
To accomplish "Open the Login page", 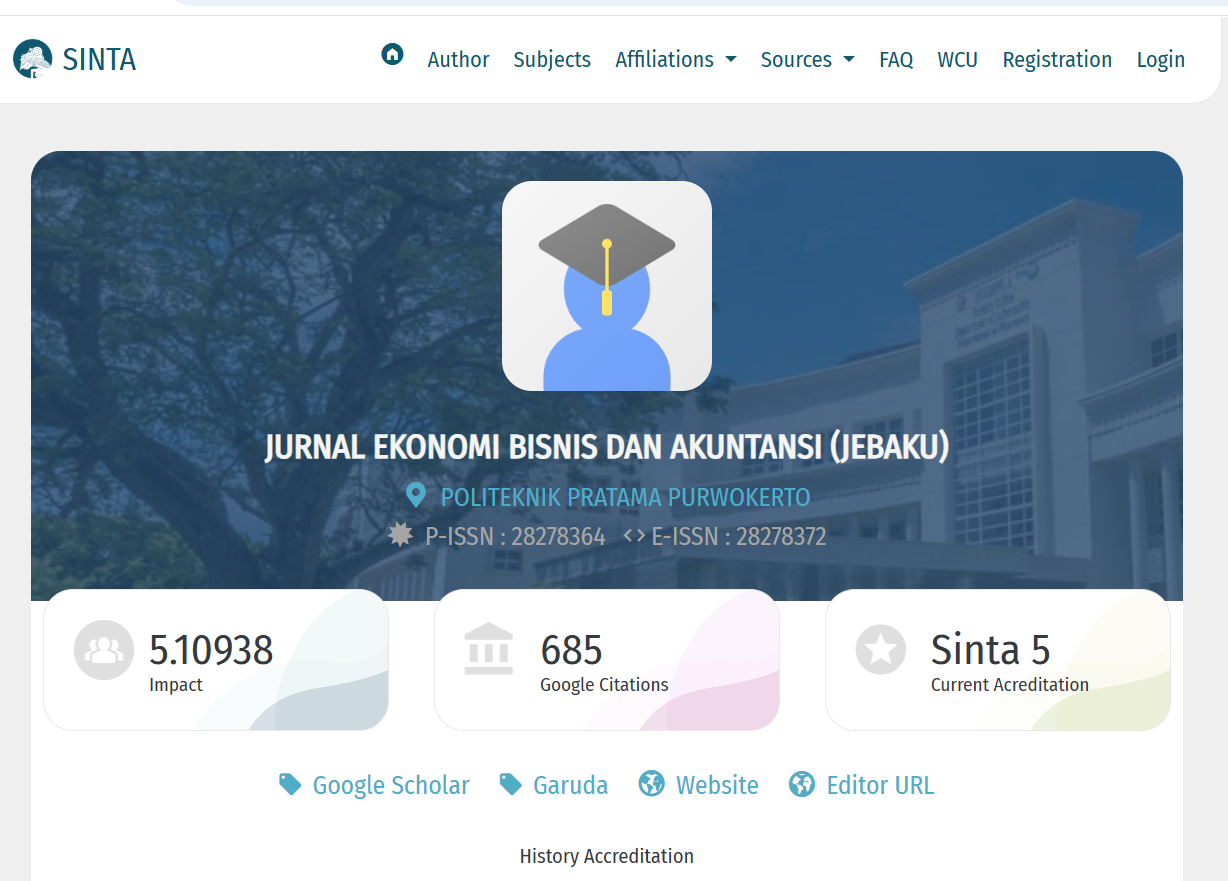I will coord(1161,60).
